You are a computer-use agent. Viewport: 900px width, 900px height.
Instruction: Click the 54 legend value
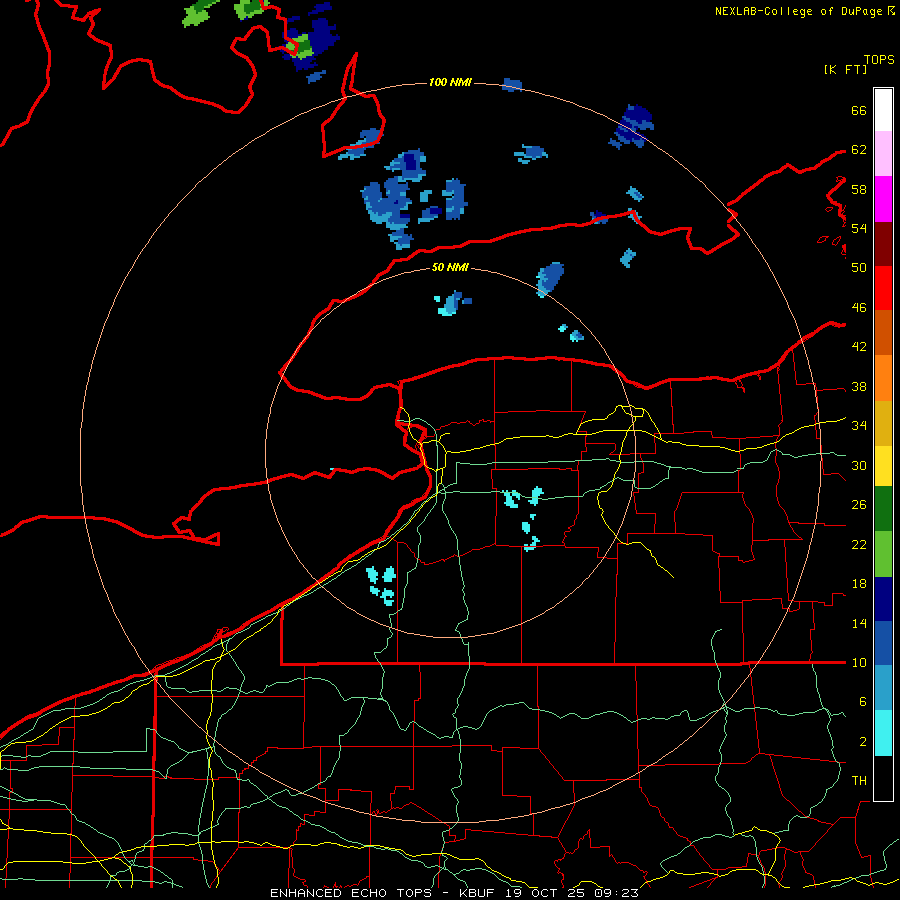pos(859,228)
